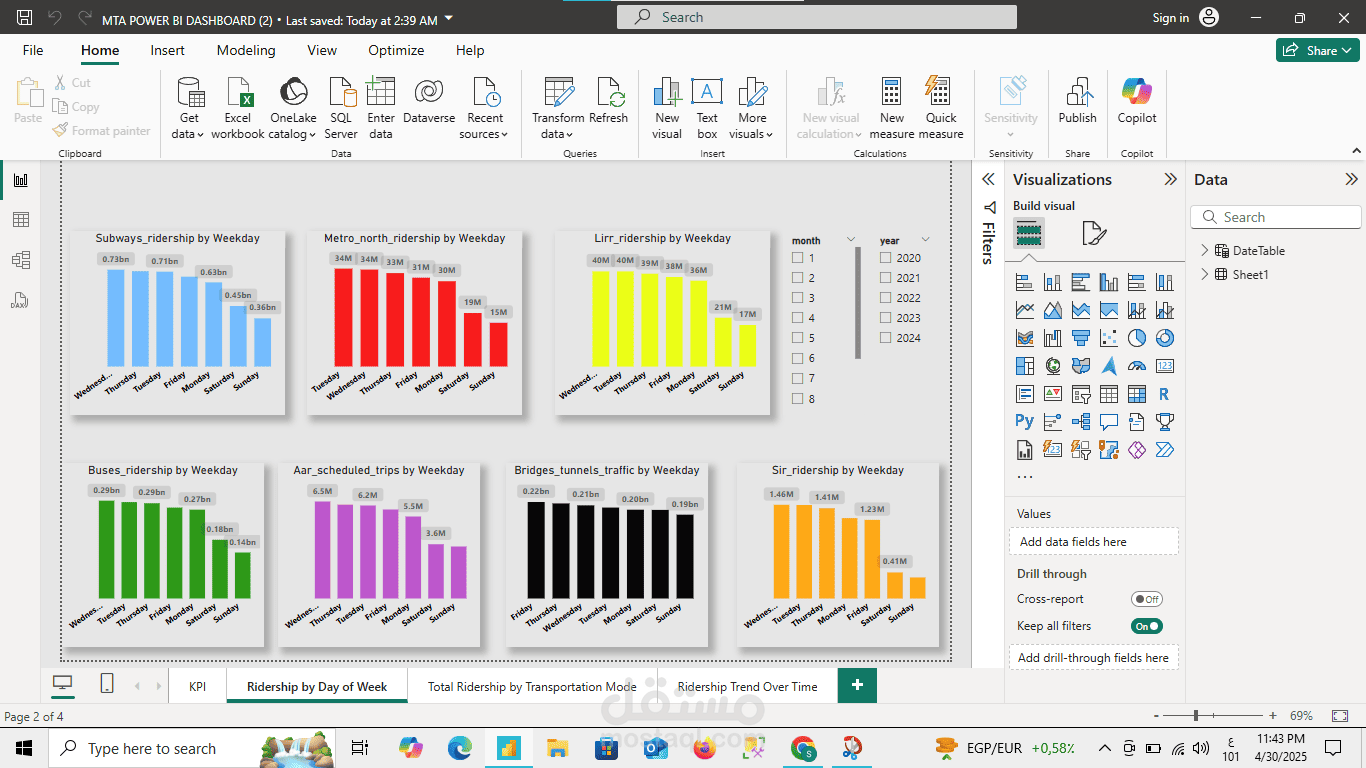The image size is (1366, 768).
Task: Enable Cross-report drill through toggle
Action: click(1147, 599)
